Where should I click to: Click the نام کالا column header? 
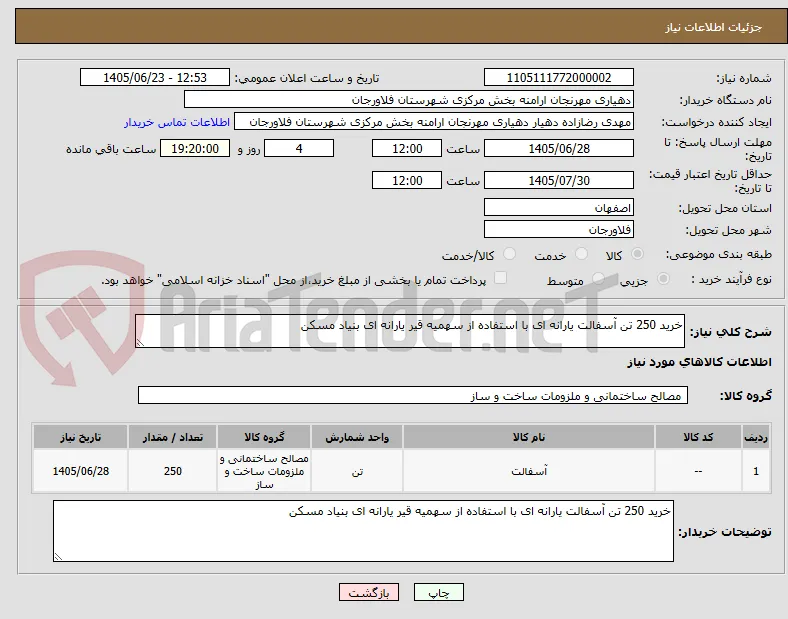tap(529, 437)
